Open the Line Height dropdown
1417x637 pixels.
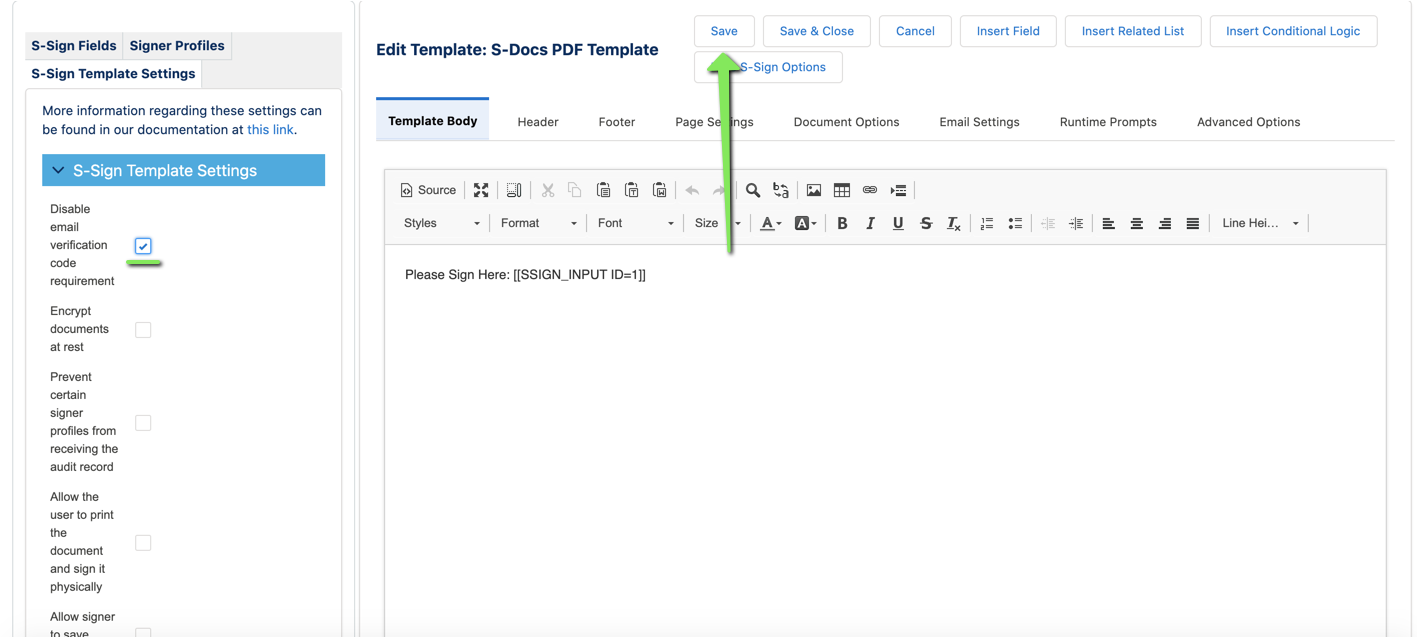click(1260, 223)
